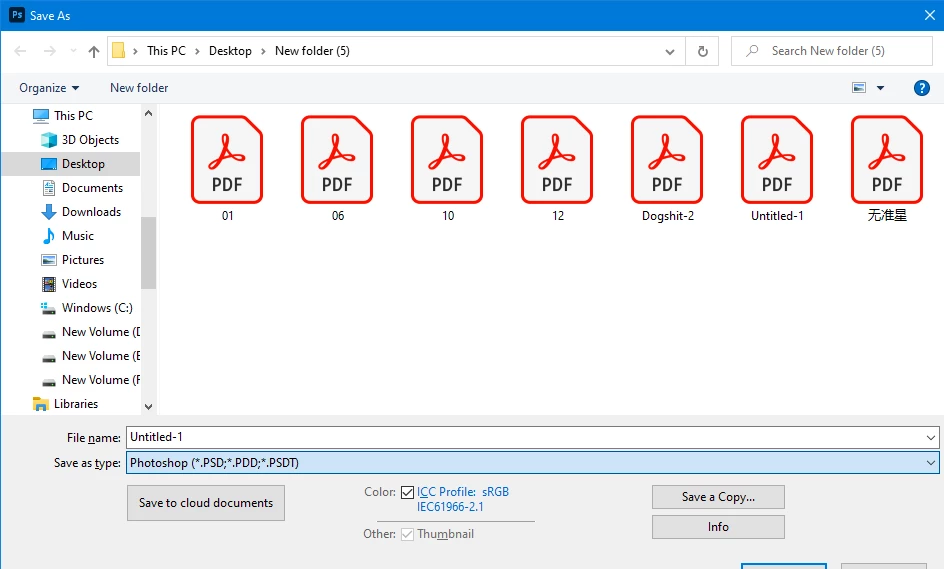Click the Photoshop icon in title bar

pyautogui.click(x=17, y=15)
